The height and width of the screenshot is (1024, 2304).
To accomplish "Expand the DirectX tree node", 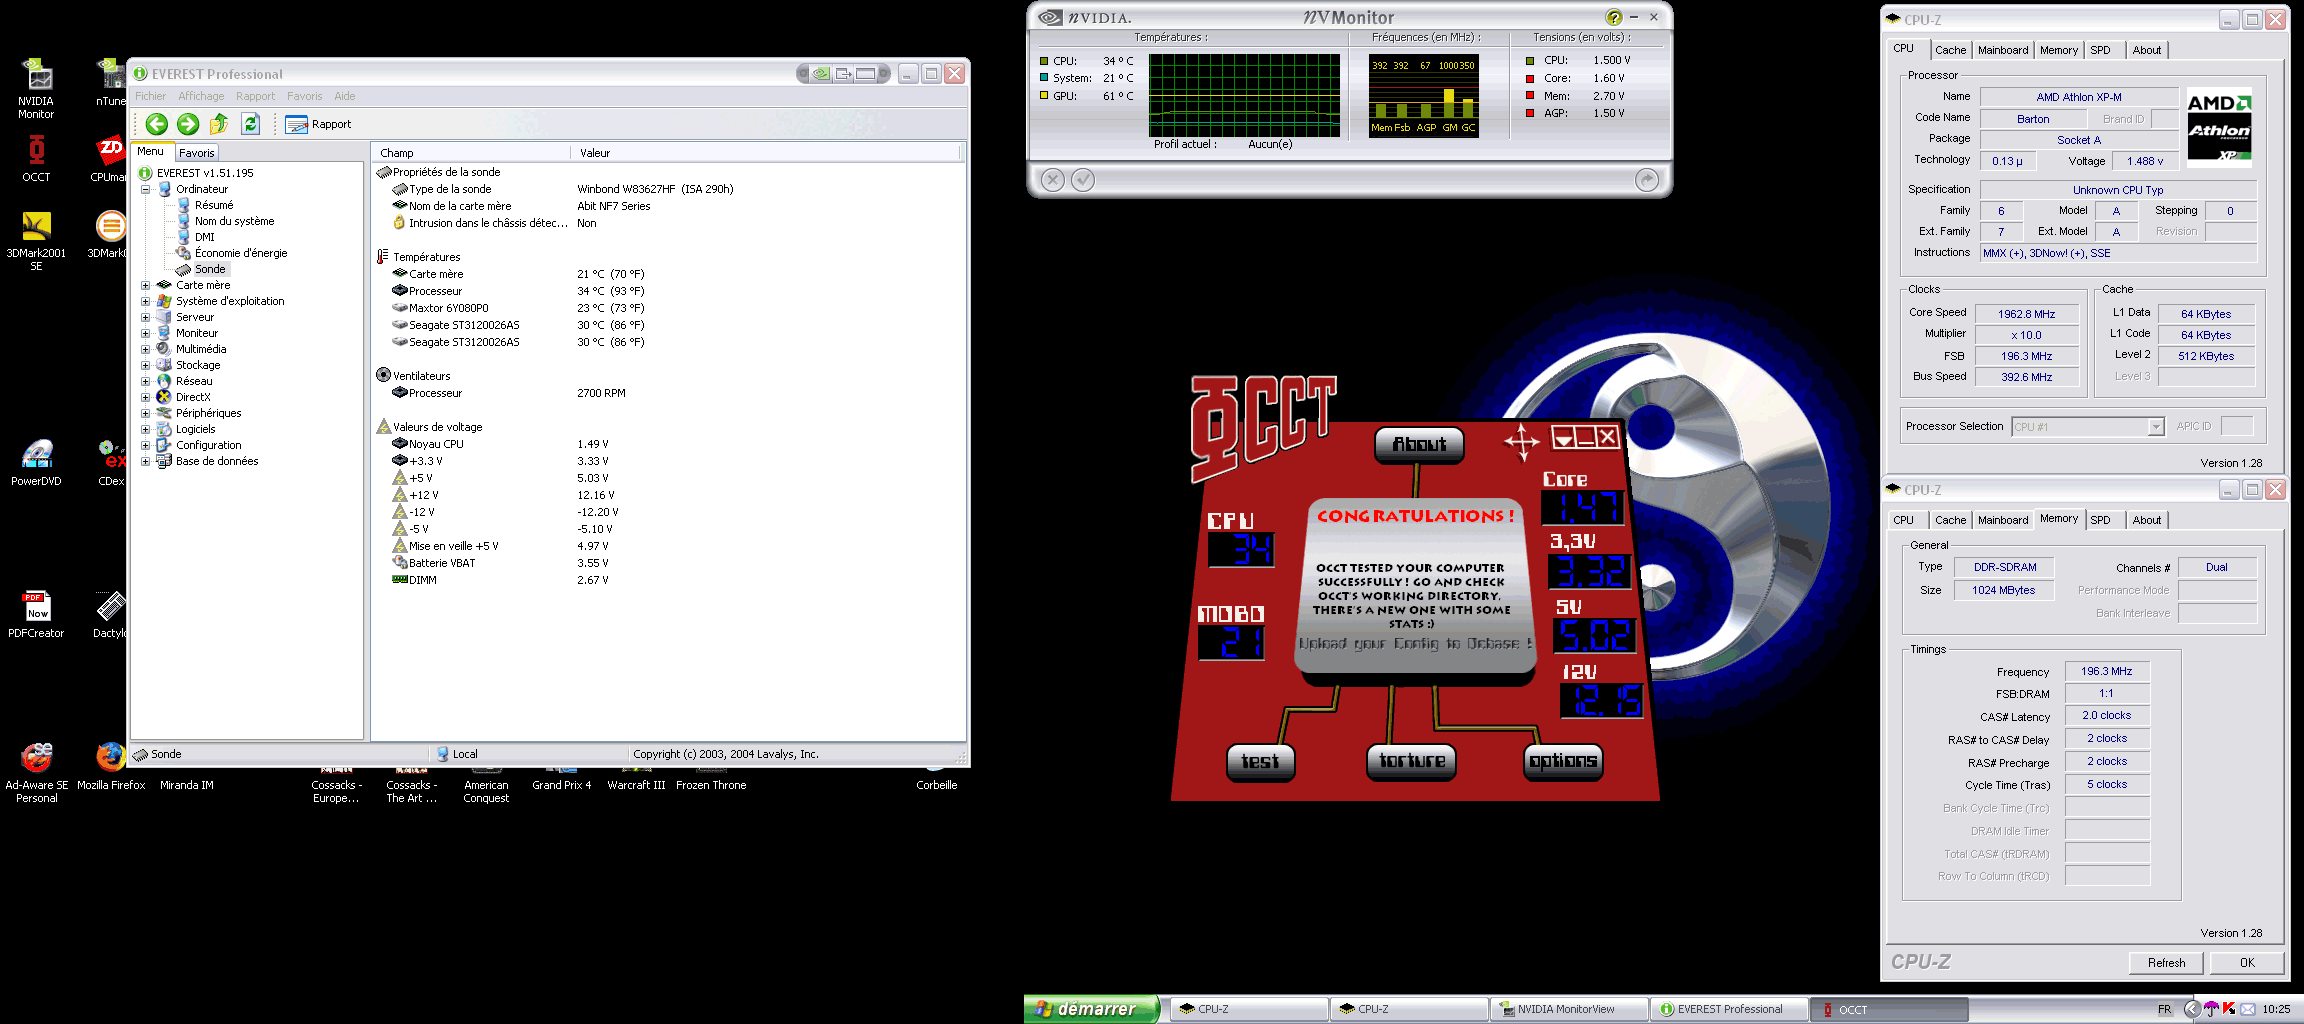I will coord(146,397).
